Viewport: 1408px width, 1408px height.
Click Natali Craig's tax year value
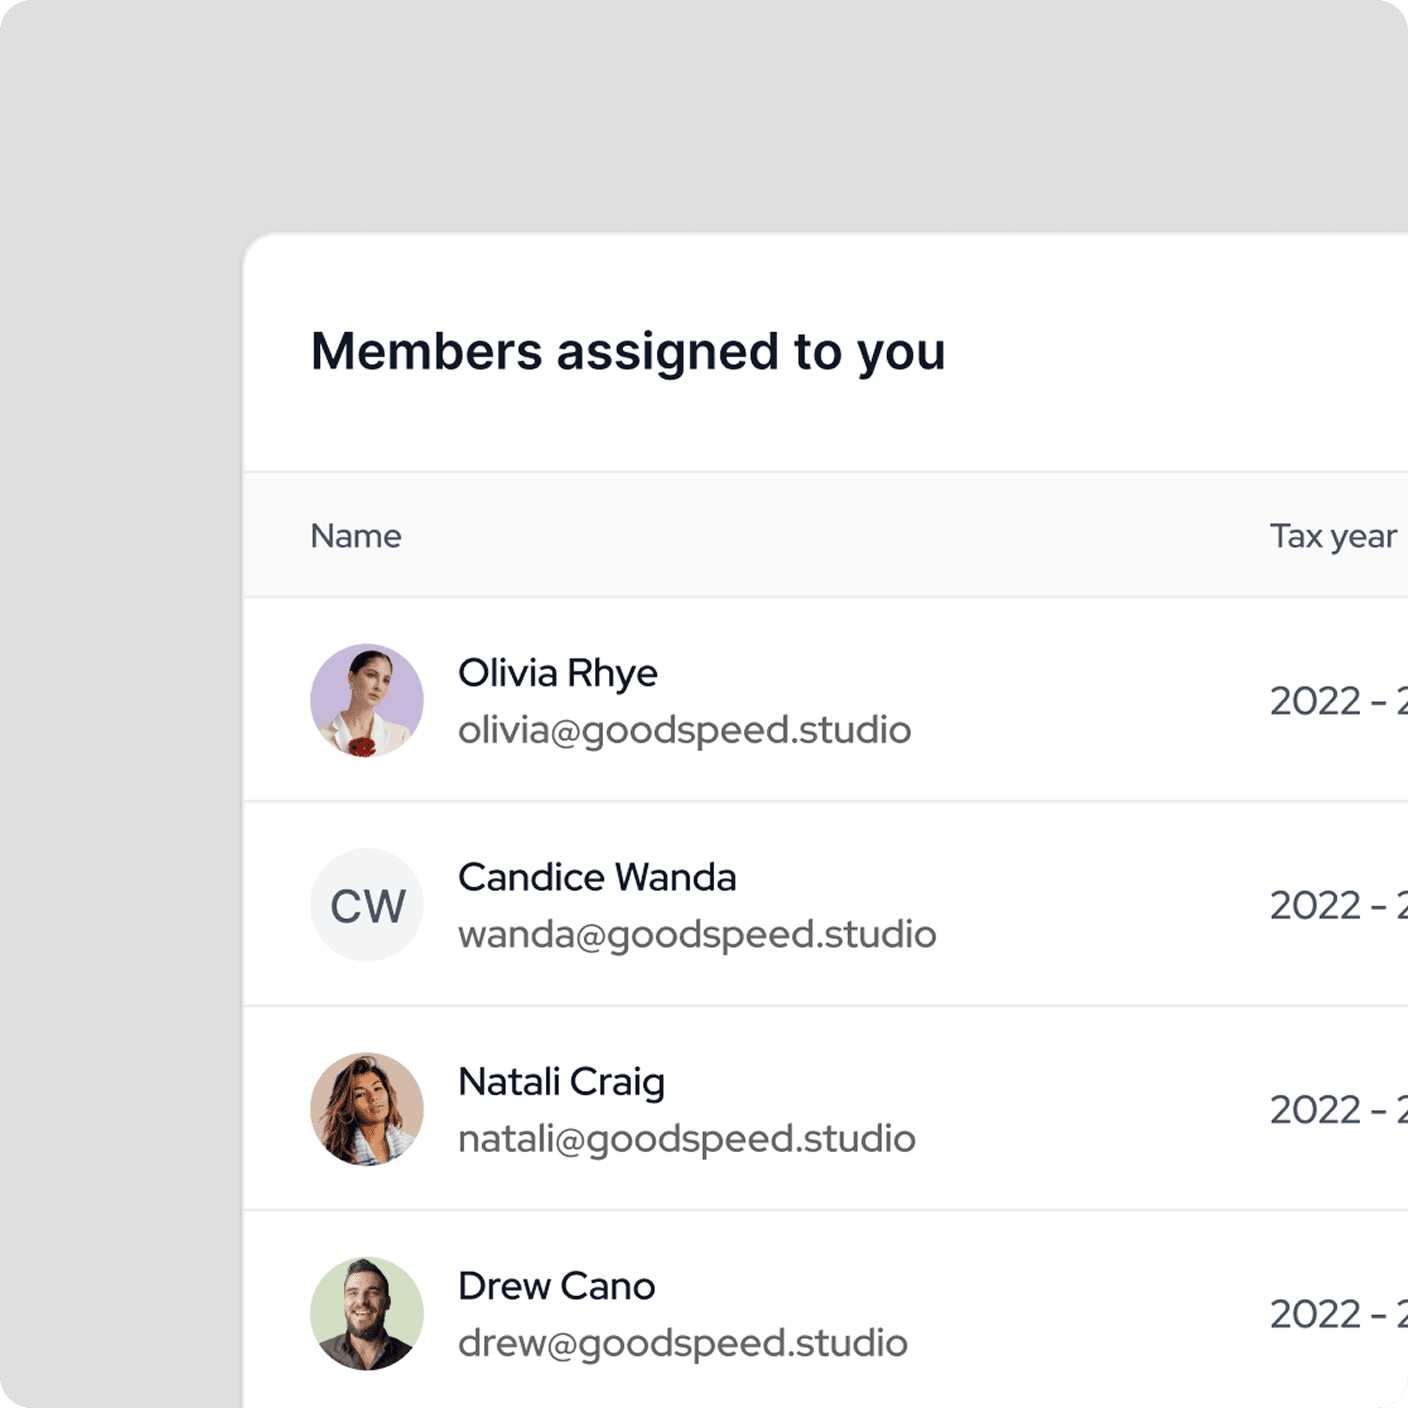1336,1110
